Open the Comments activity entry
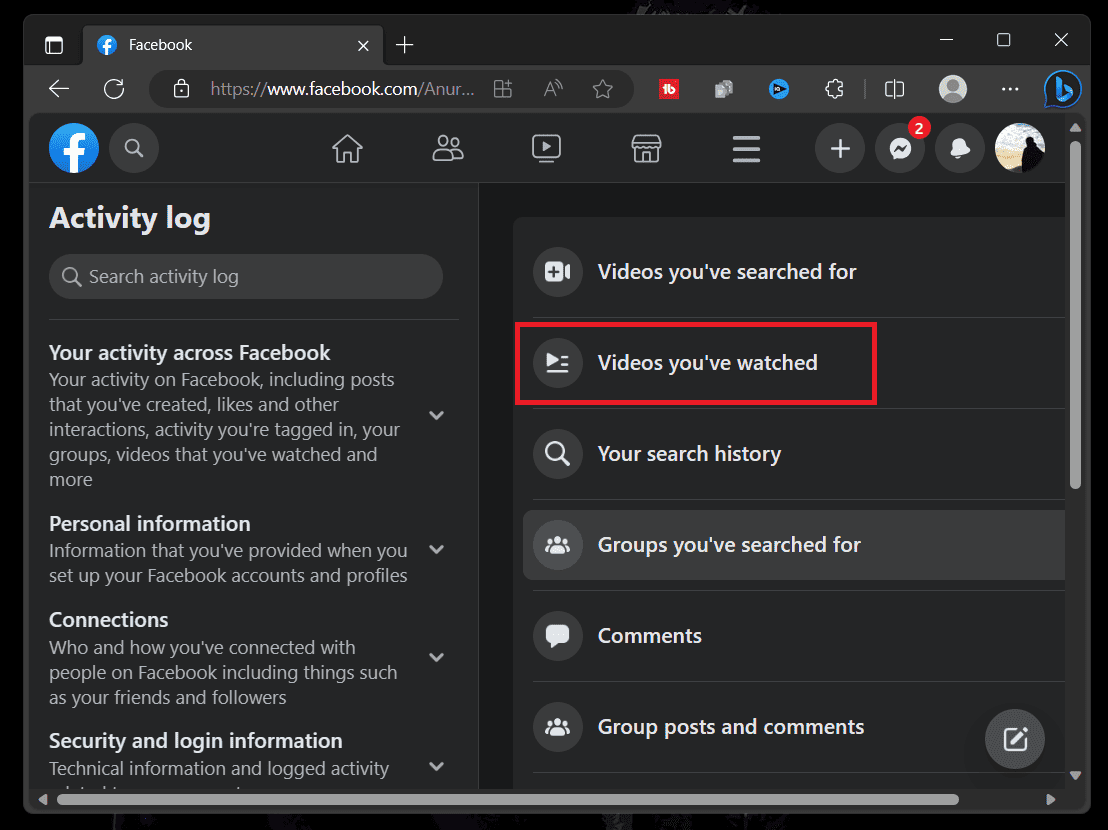Screen dimensions: 1108x830 pyautogui.click(x=794, y=636)
